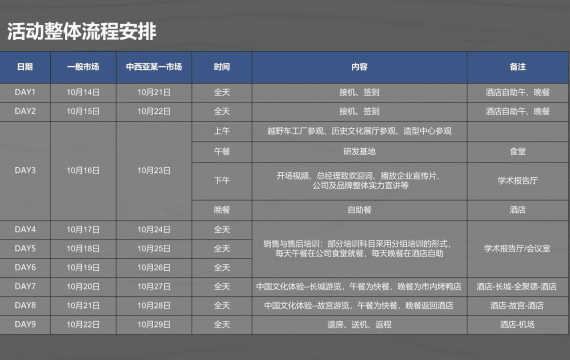570x360 pixels.
Task: Select 10月22日 in the DAY9 row
Action: click(x=83, y=324)
